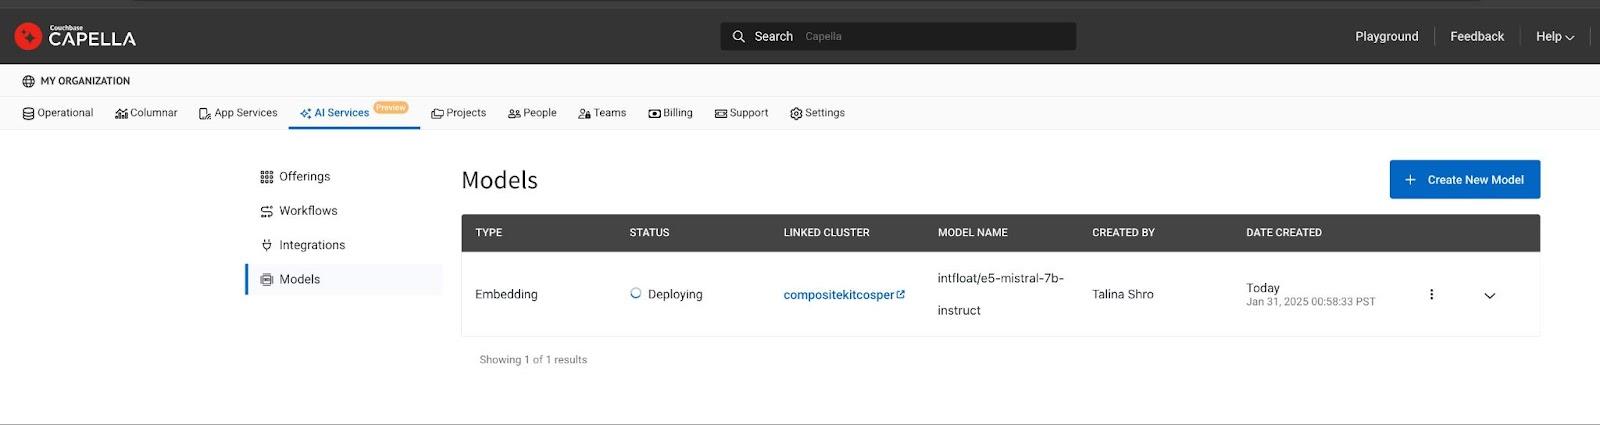This screenshot has width=1600, height=425.
Task: Go to the Billing tab
Action: [x=670, y=113]
